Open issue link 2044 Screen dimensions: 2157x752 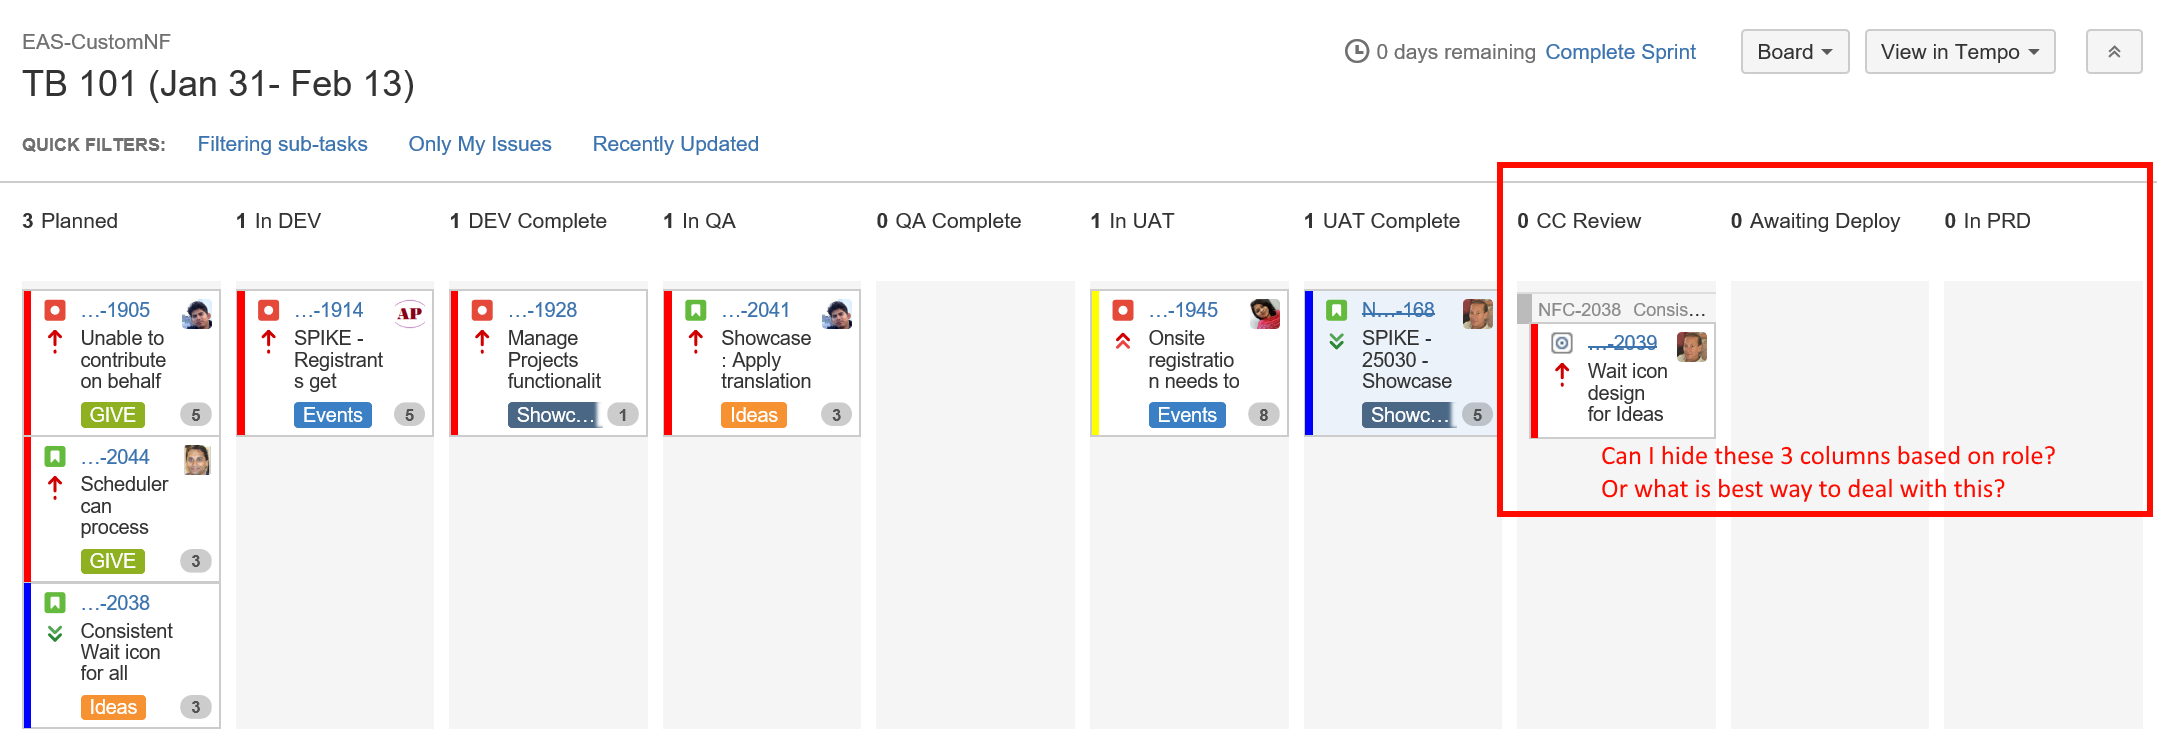coord(115,457)
